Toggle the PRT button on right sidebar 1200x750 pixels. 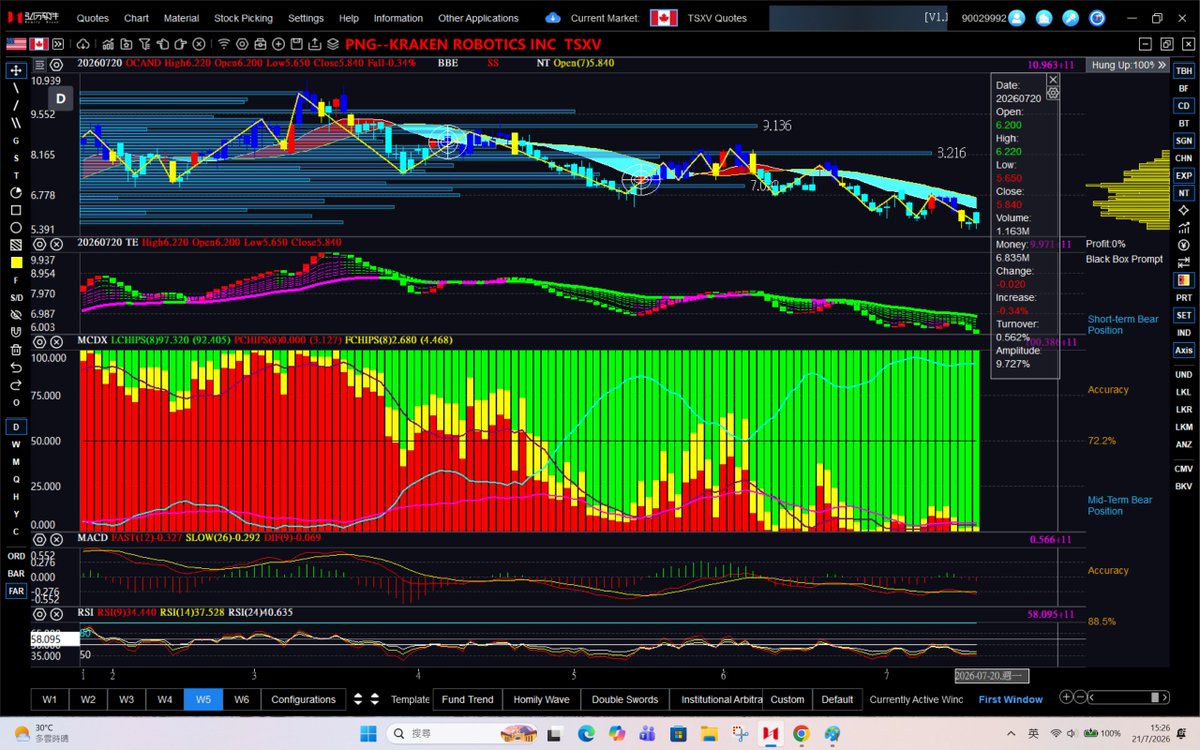(1183, 298)
